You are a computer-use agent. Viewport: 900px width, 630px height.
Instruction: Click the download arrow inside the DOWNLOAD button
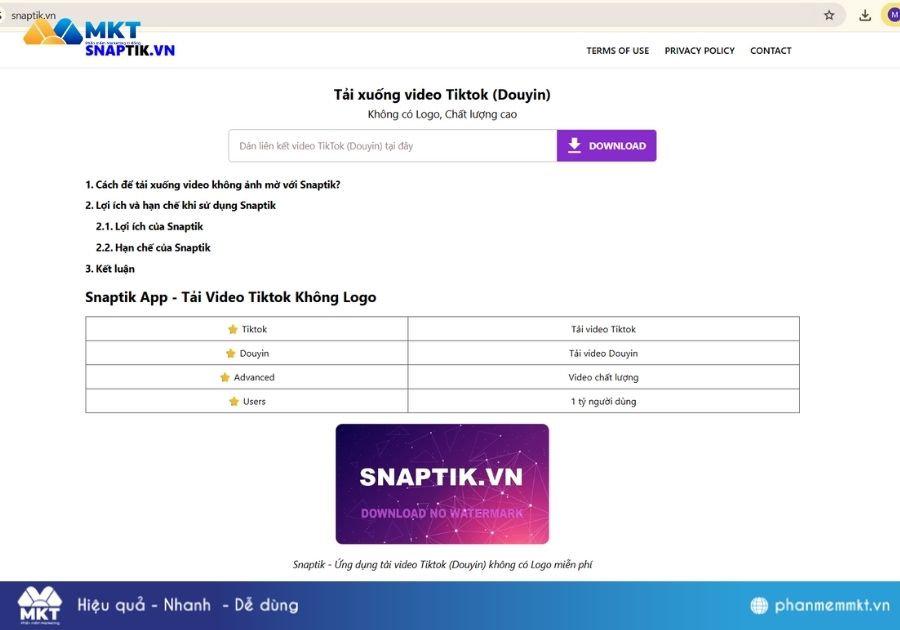[573, 145]
